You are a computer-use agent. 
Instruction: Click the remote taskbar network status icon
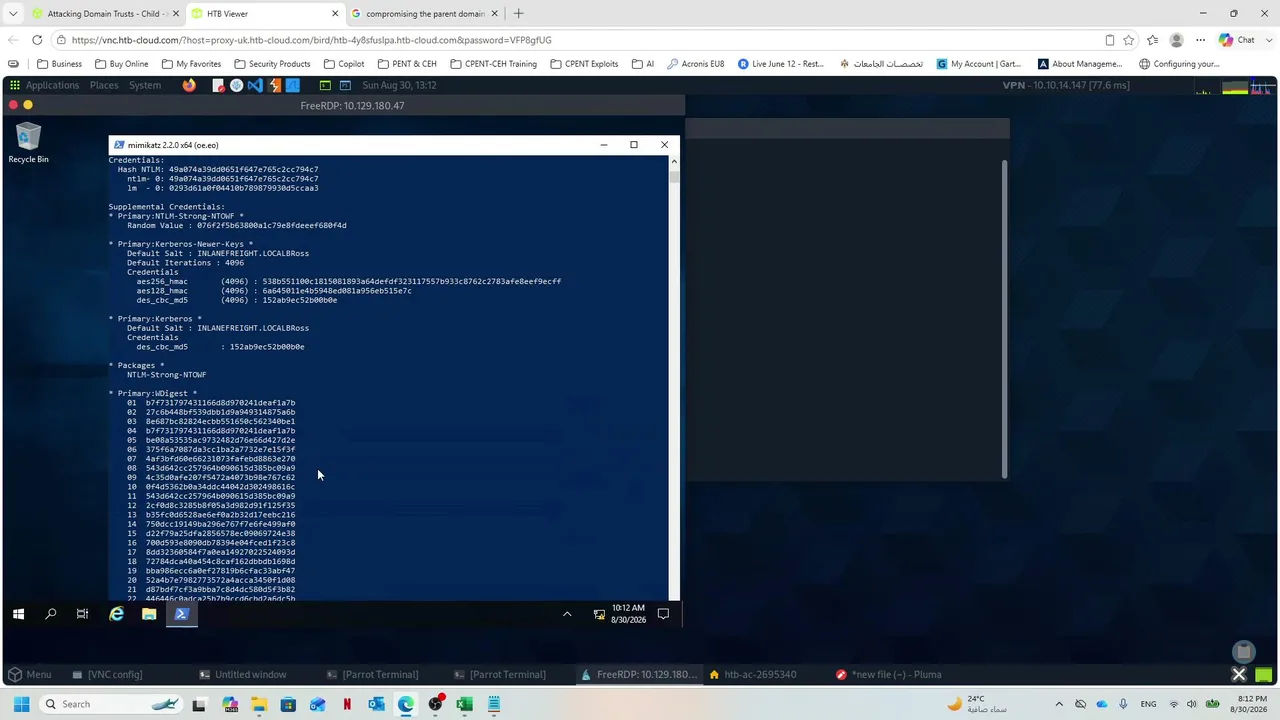599,614
